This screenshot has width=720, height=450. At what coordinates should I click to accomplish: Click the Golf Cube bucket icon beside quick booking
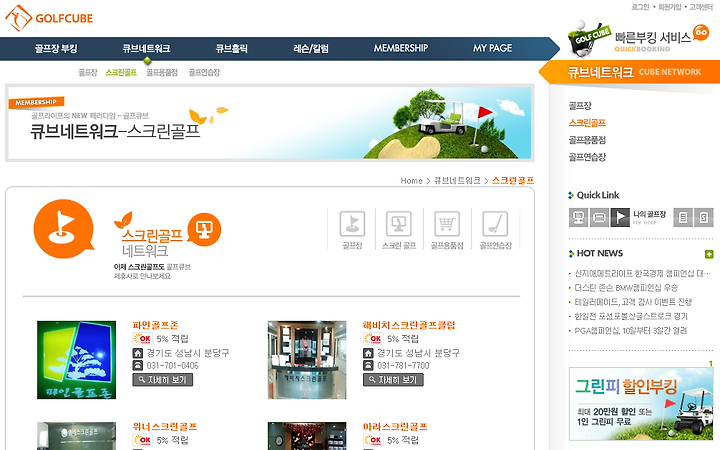pos(588,39)
